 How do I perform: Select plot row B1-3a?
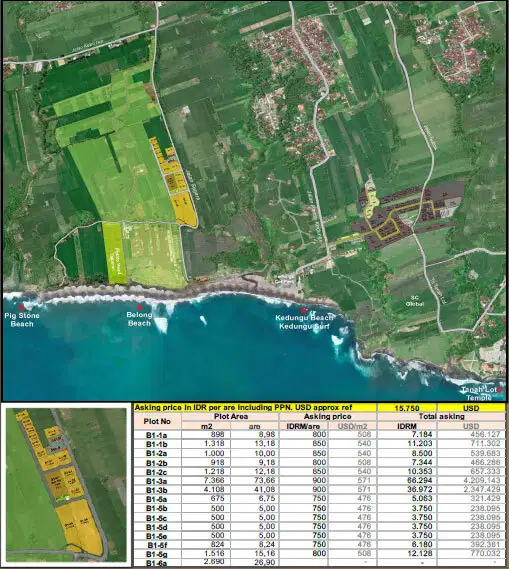pos(319,481)
